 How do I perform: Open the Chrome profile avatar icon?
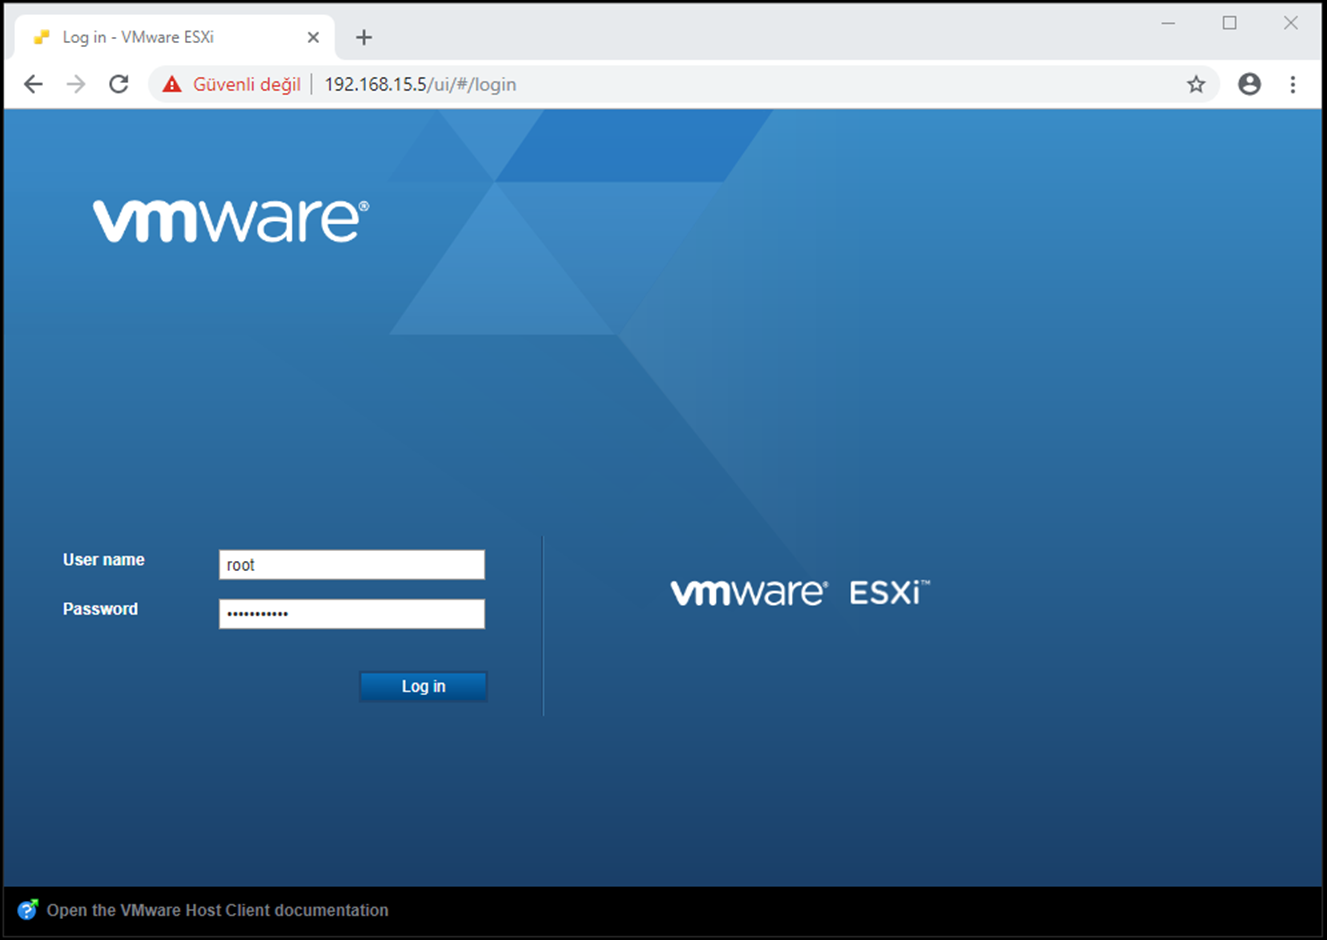click(1249, 84)
